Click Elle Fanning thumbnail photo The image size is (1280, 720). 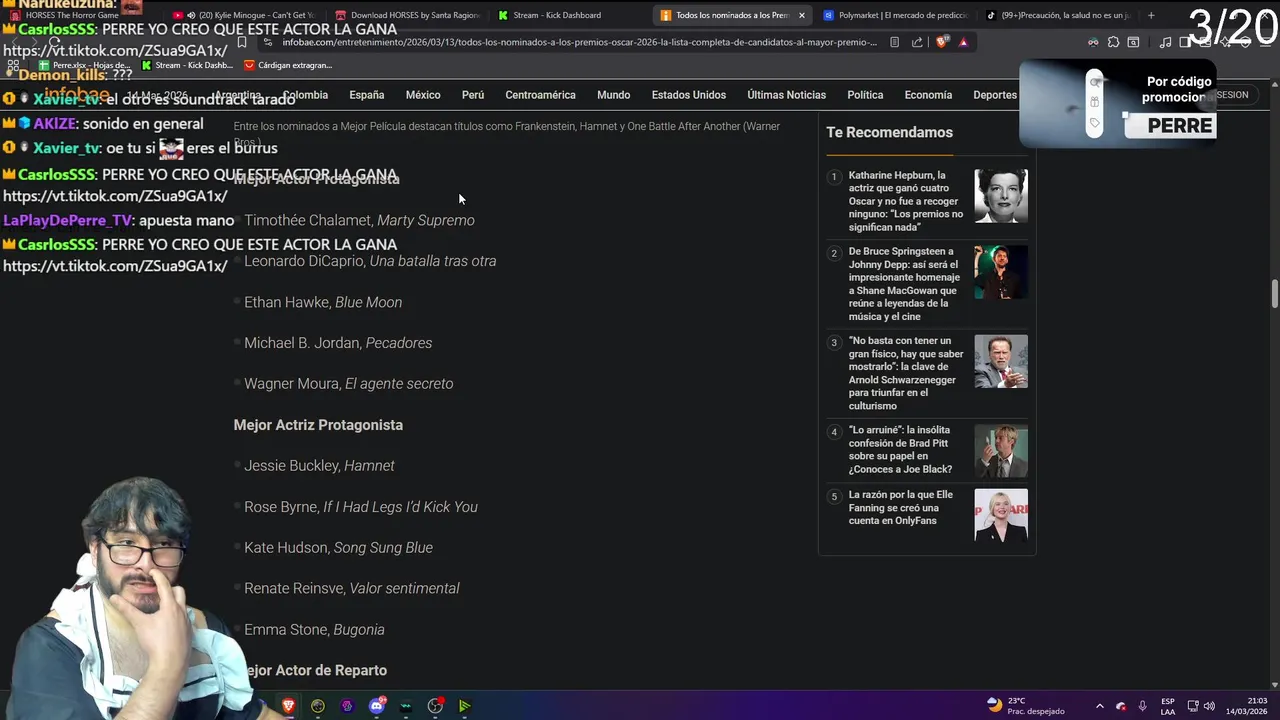click(x=1001, y=515)
